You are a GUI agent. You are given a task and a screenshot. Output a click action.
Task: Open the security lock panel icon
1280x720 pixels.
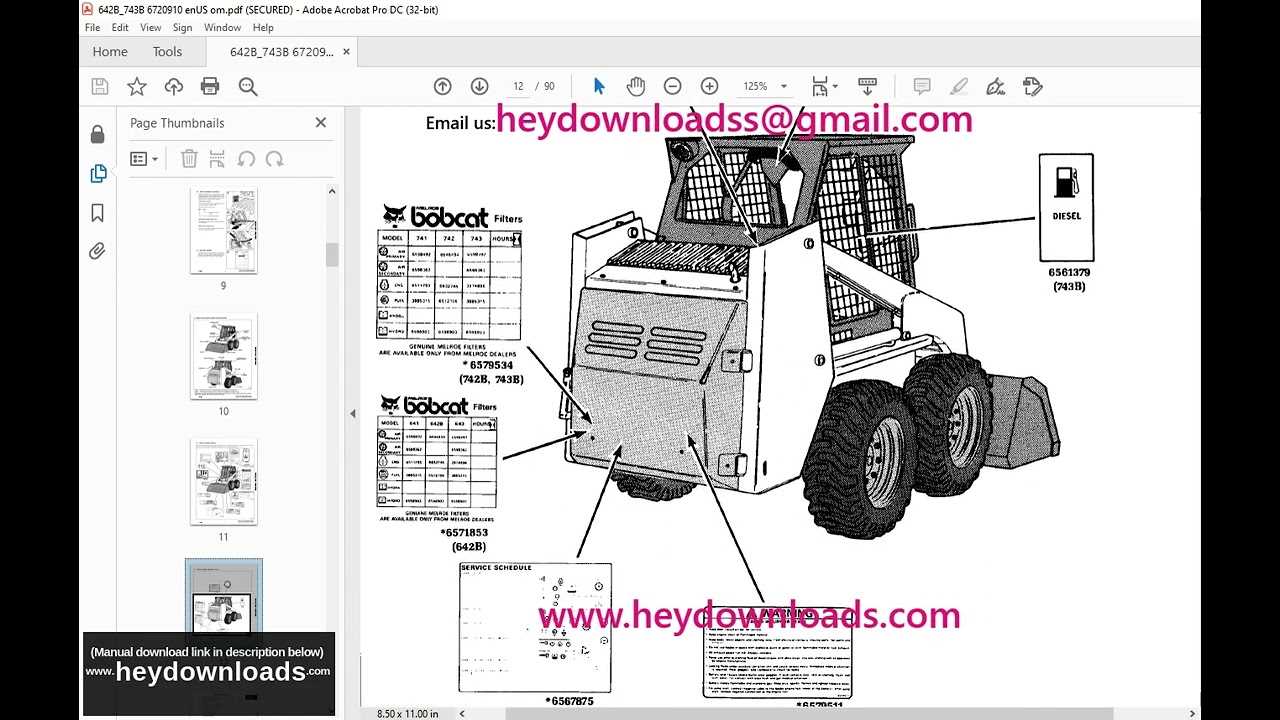(x=97, y=134)
